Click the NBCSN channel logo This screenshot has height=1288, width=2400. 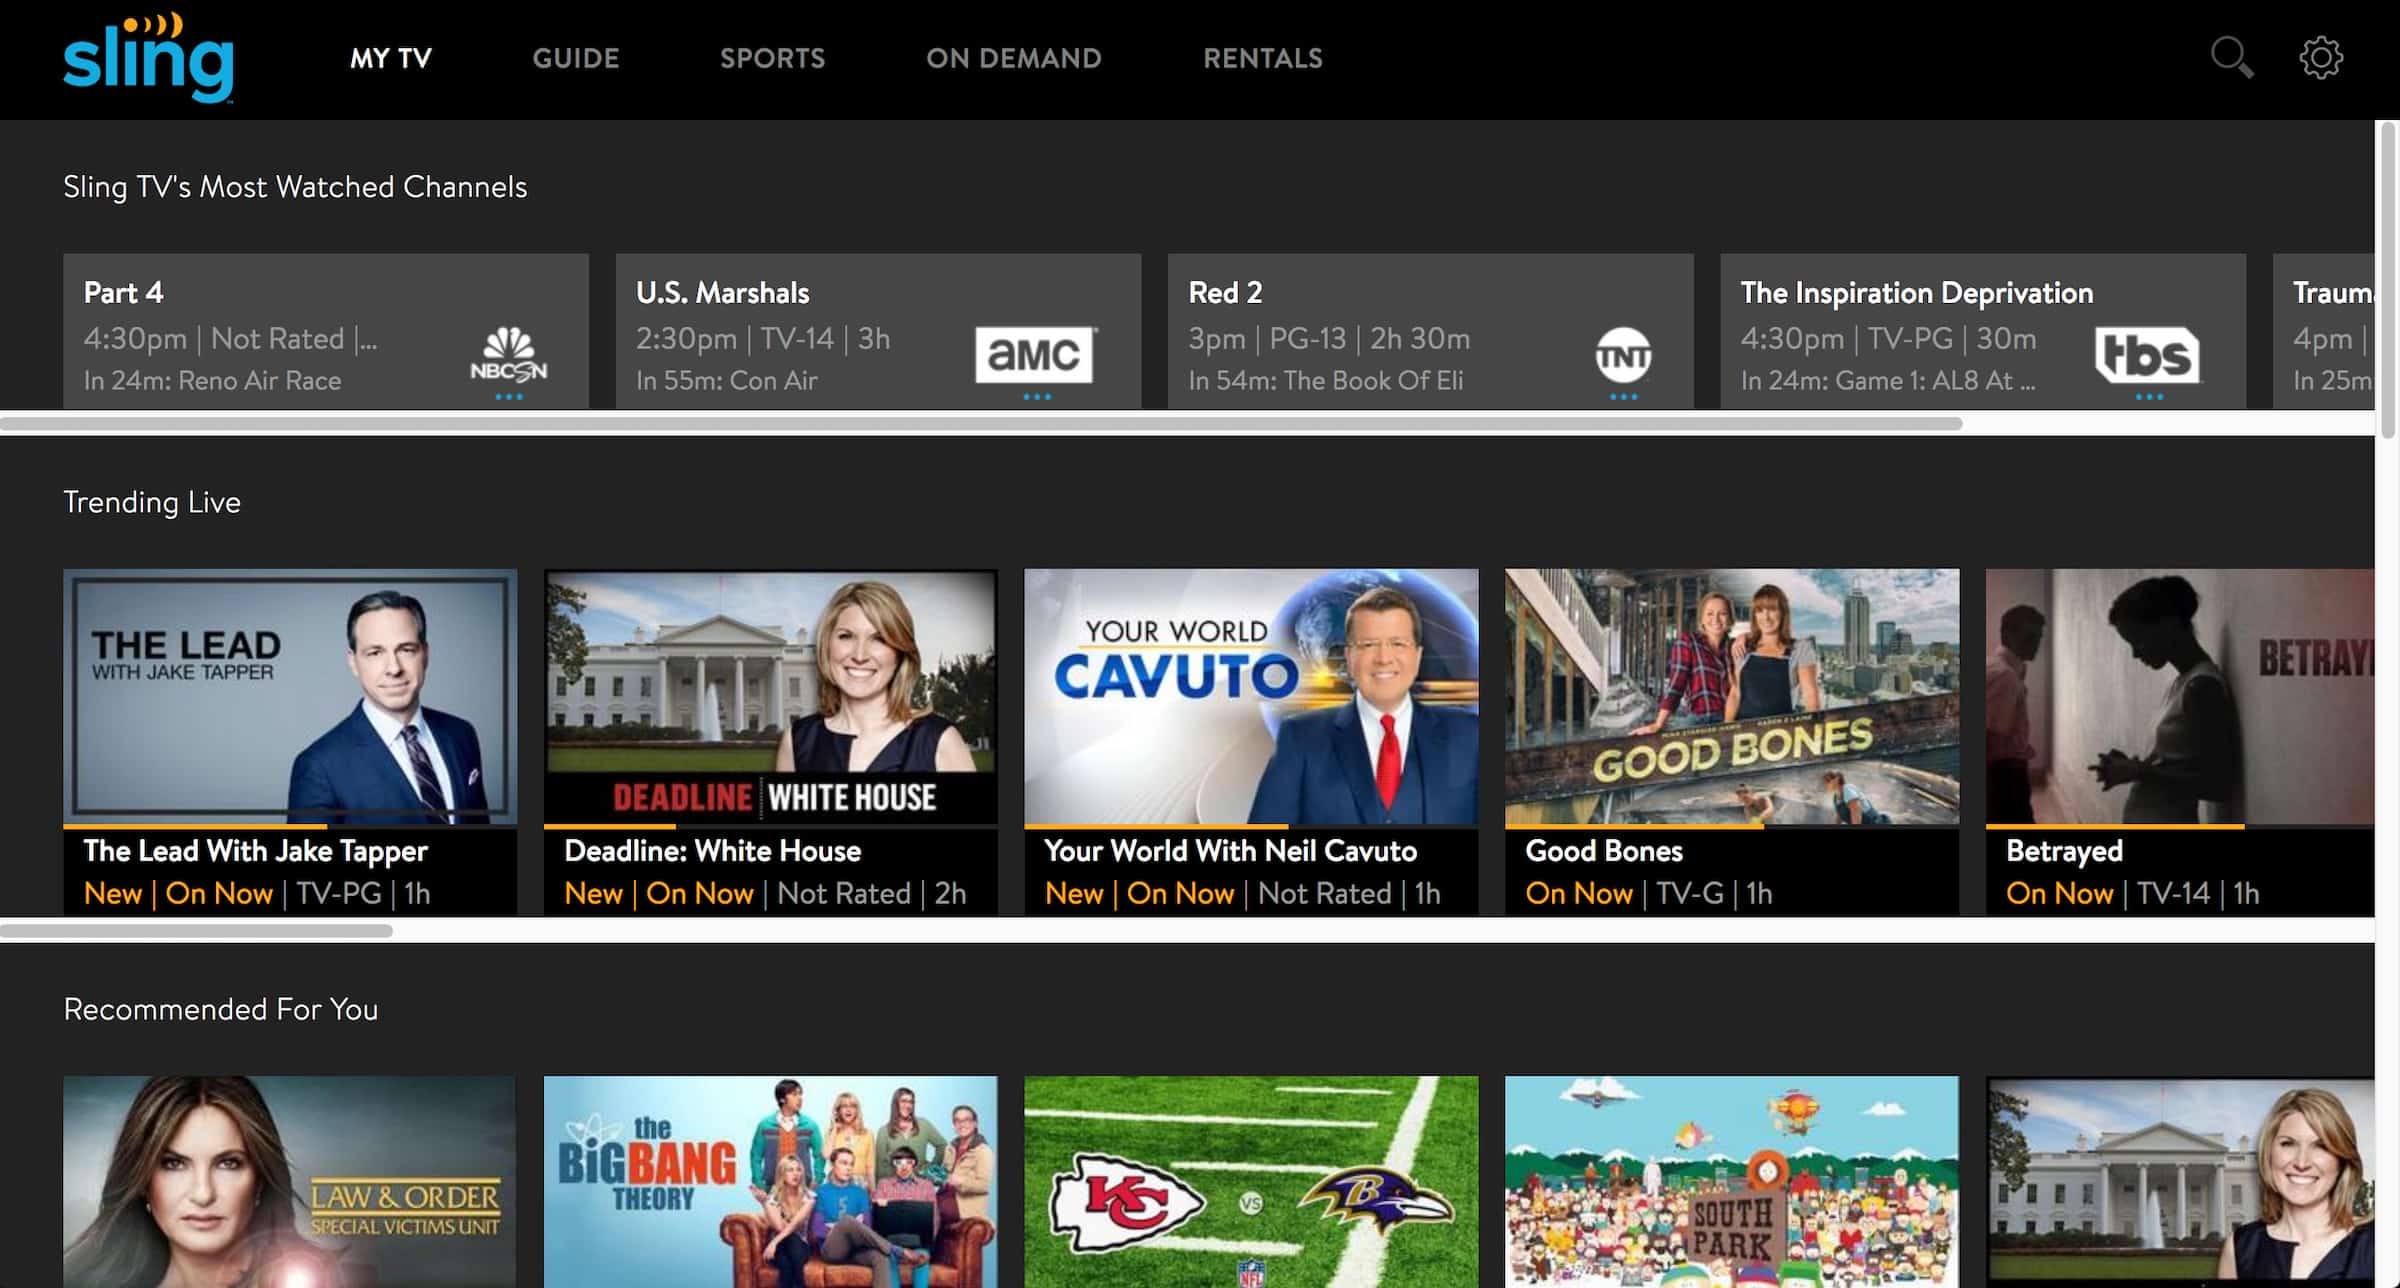pyautogui.click(x=509, y=355)
